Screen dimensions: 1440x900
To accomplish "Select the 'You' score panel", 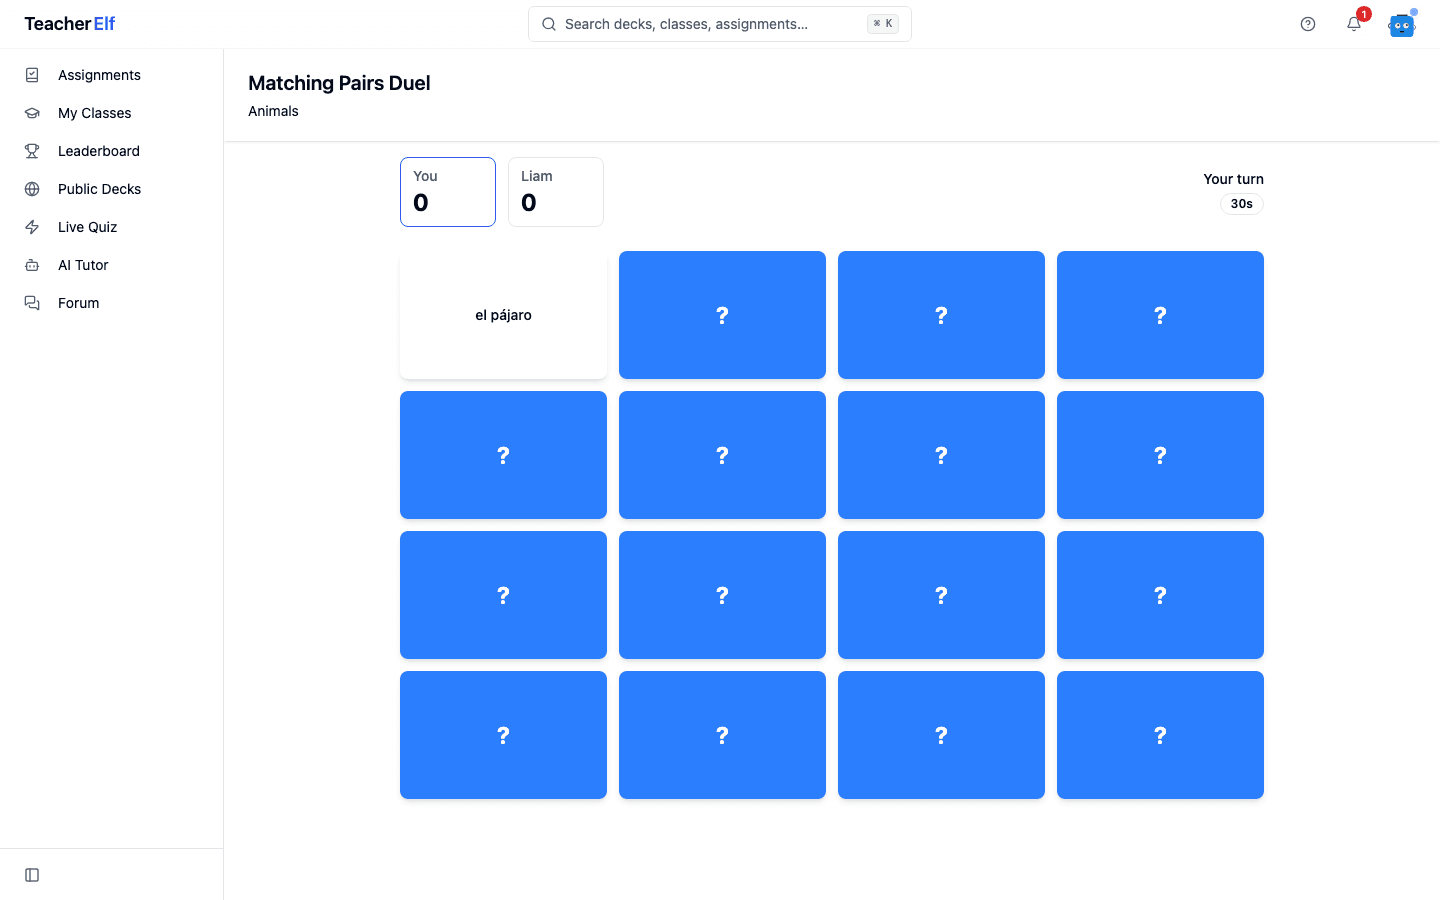I will pos(448,192).
